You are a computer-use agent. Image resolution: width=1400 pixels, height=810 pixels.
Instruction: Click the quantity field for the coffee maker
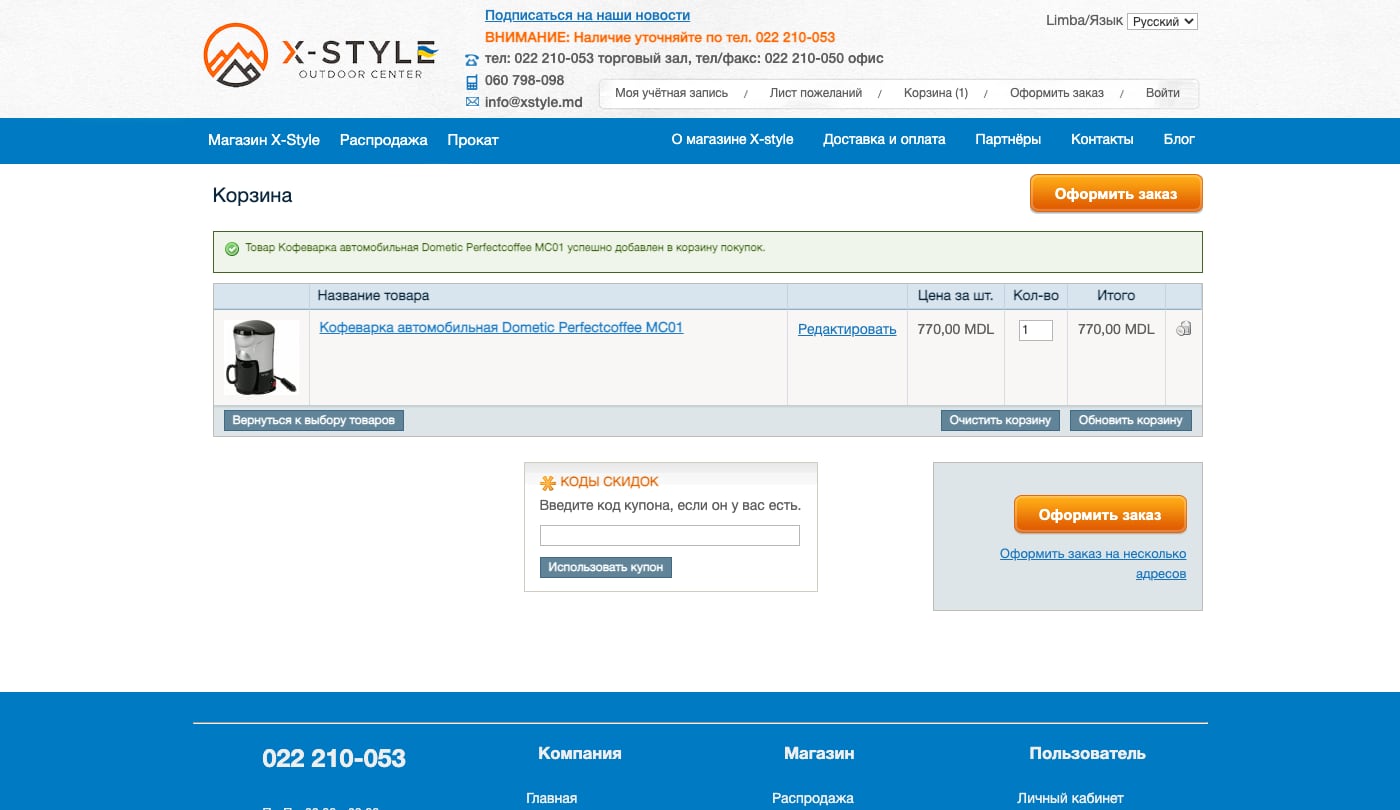(1035, 330)
